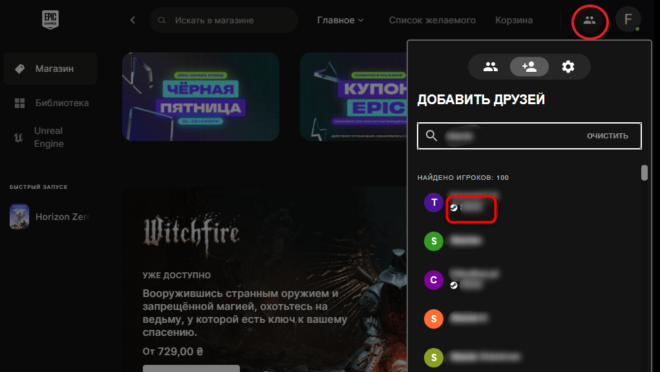Click the search magnifier in add friends field

(x=431, y=136)
